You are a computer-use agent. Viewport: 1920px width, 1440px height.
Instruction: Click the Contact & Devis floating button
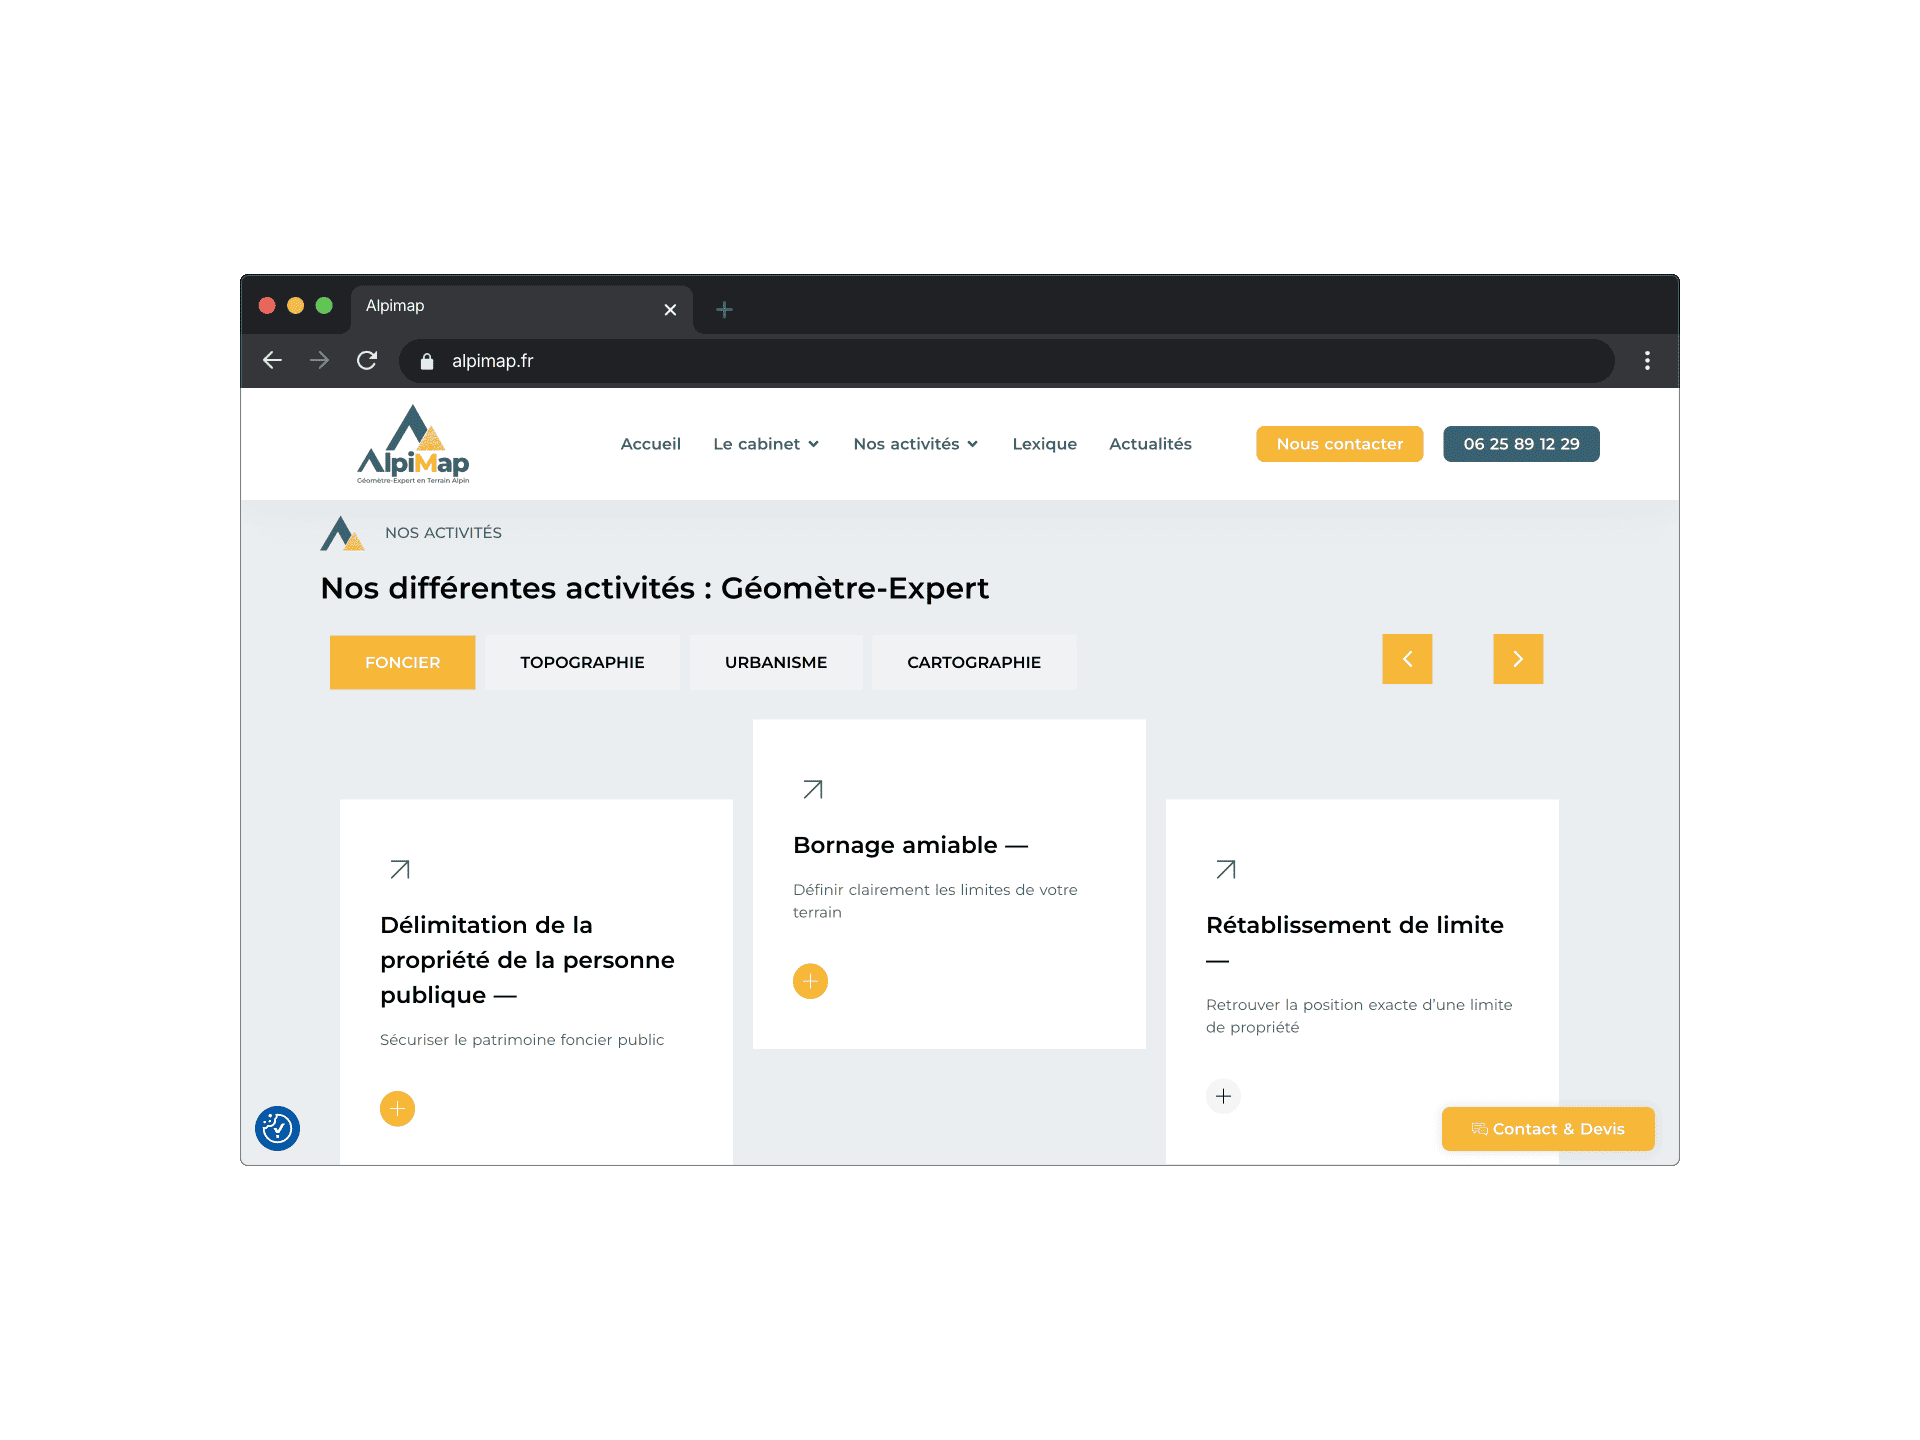tap(1547, 1129)
